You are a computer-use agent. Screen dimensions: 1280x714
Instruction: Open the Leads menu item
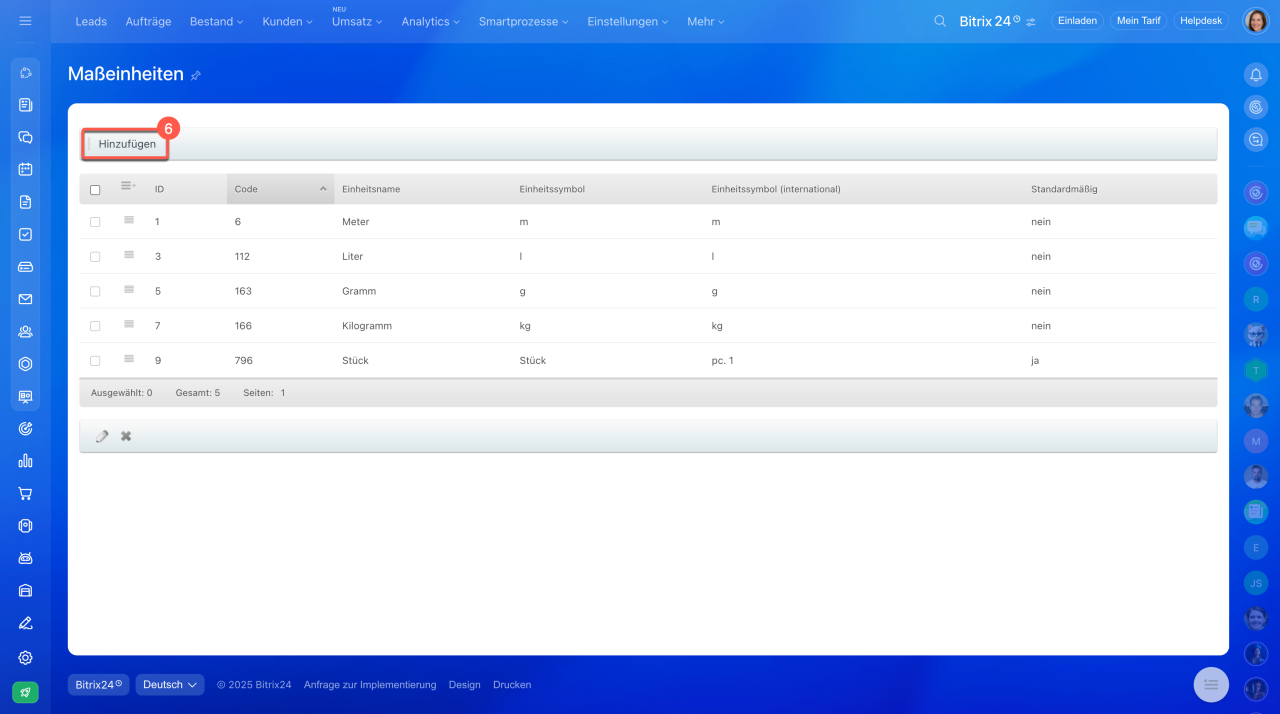point(91,21)
